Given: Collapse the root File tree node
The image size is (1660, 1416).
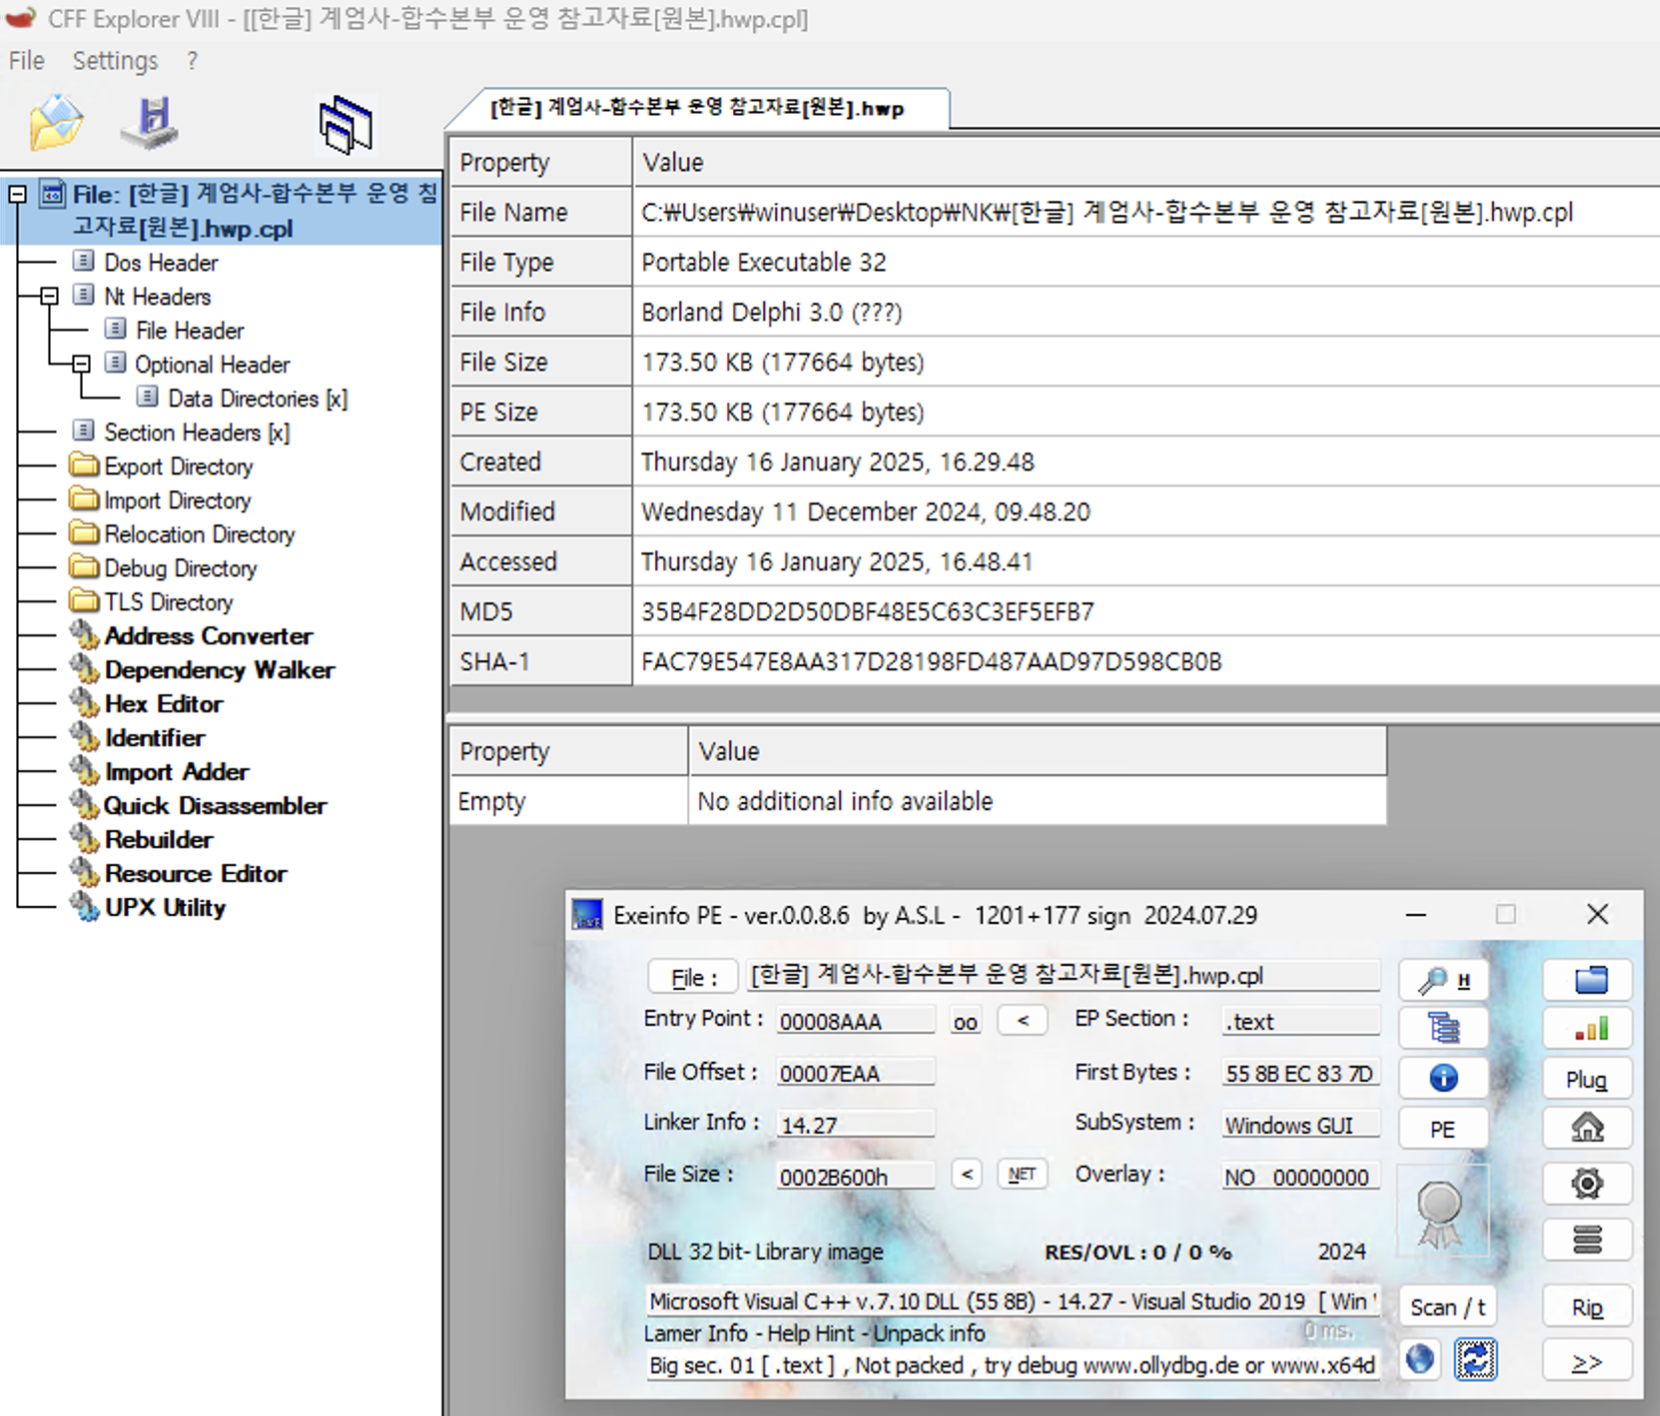Looking at the screenshot, I should [x=17, y=194].
